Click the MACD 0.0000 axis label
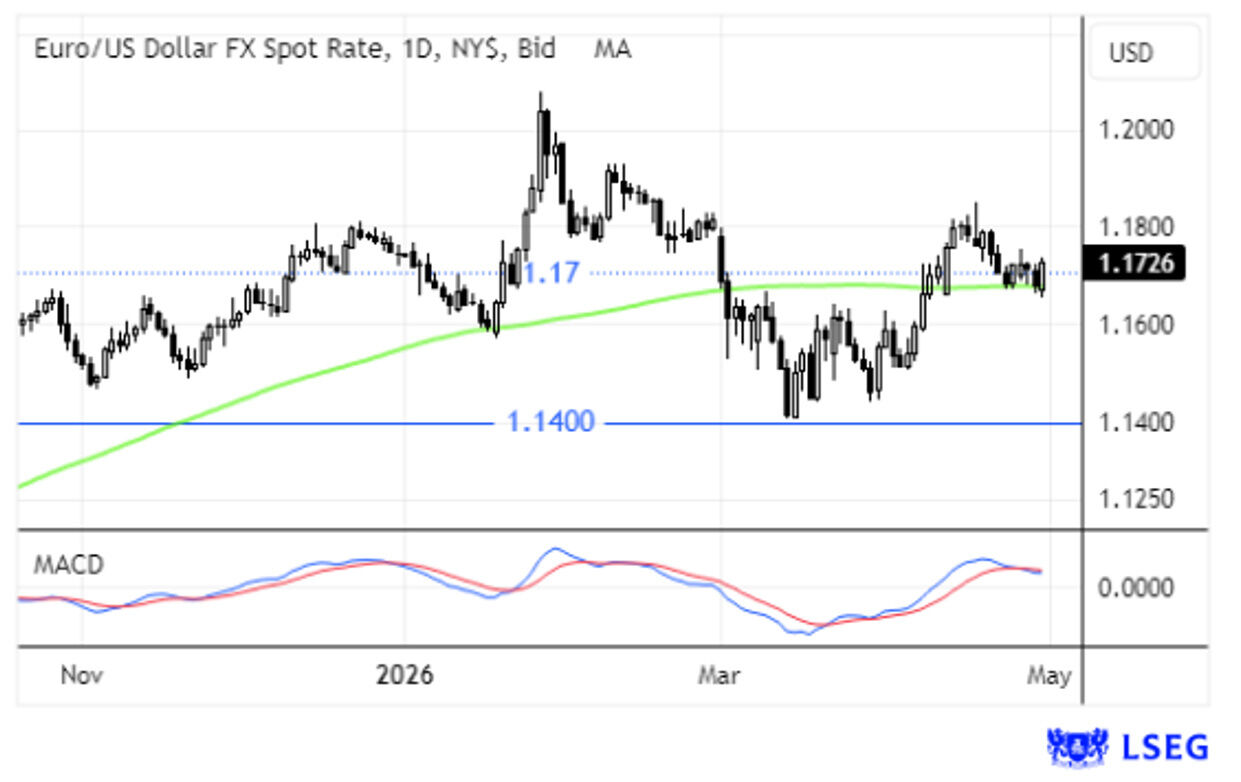The width and height of the screenshot is (1241, 782). tap(1135, 588)
